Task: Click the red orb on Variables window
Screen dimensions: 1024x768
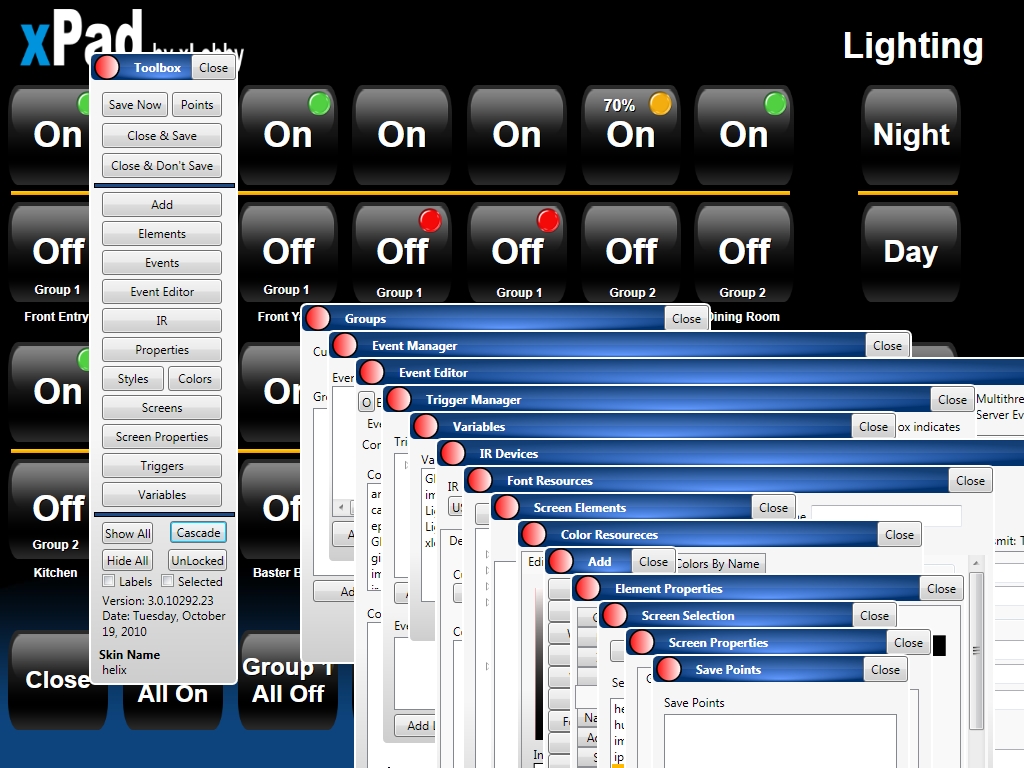Action: (426, 426)
